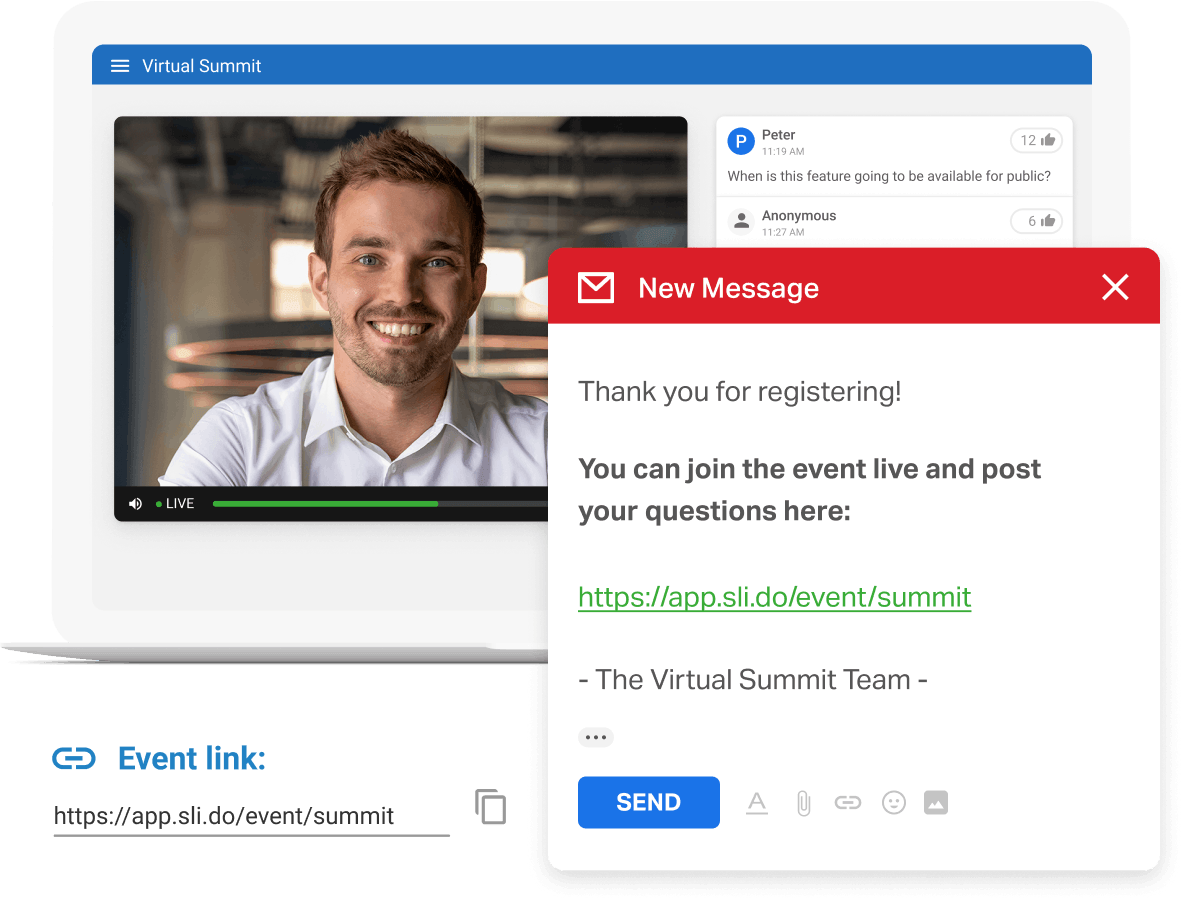The image size is (1184, 903).
Task: Insert an image into the message
Action: (935, 802)
